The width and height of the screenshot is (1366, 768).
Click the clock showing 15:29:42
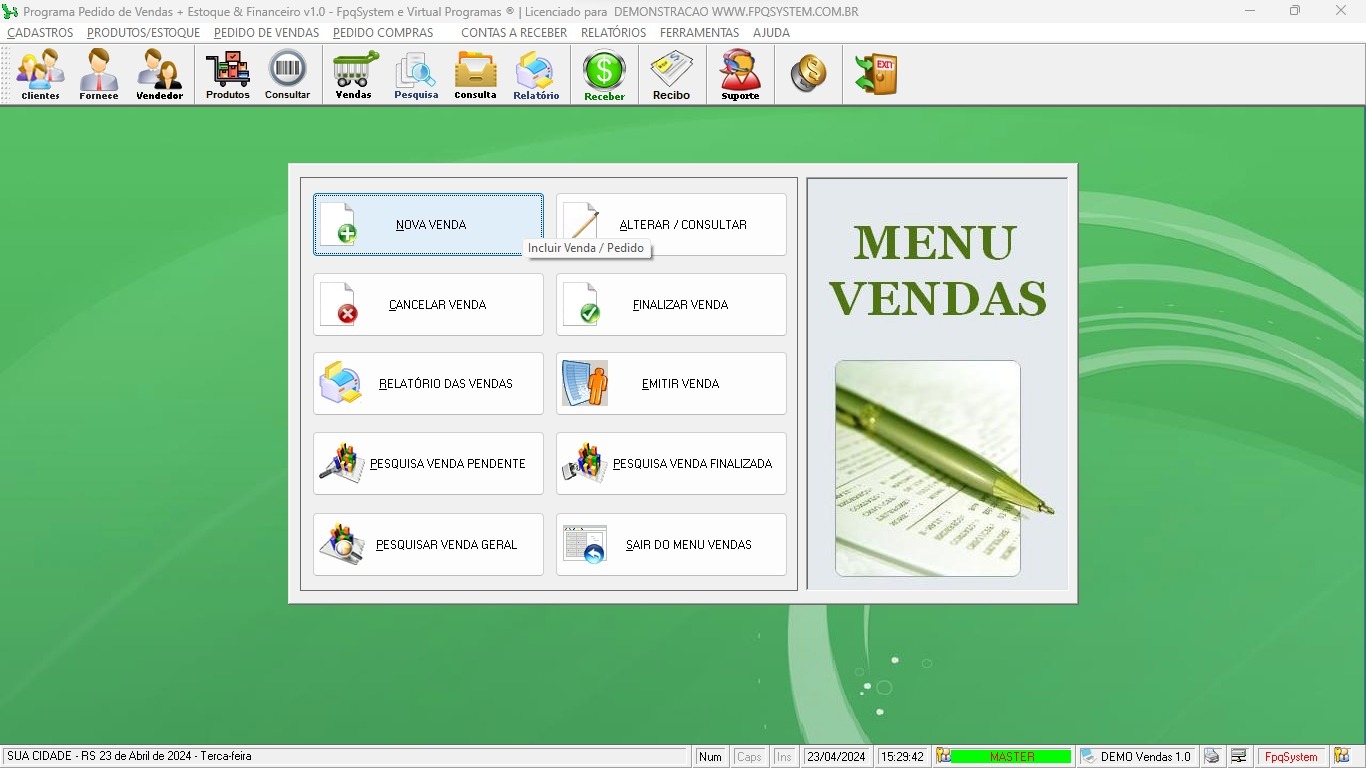902,757
